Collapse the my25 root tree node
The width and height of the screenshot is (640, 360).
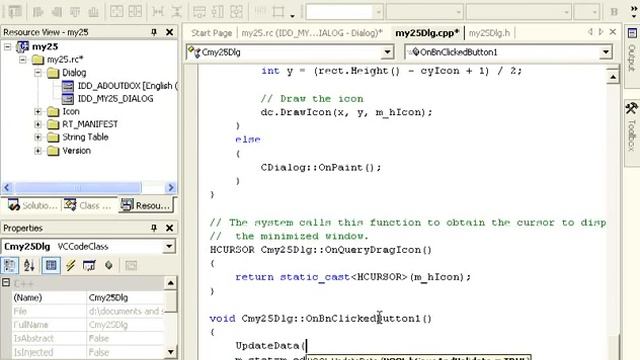(x=8, y=47)
